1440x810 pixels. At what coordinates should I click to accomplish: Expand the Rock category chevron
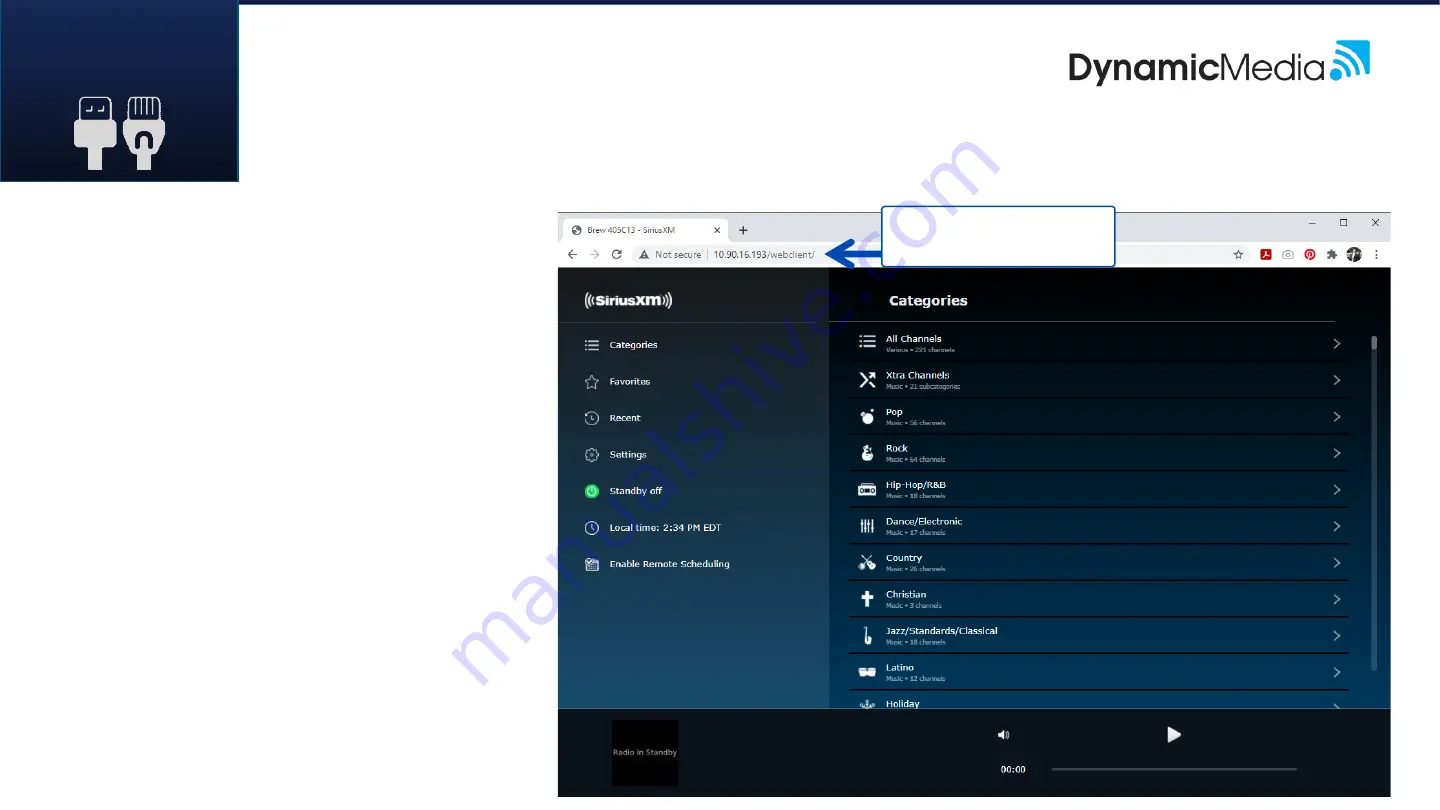pyautogui.click(x=1337, y=453)
